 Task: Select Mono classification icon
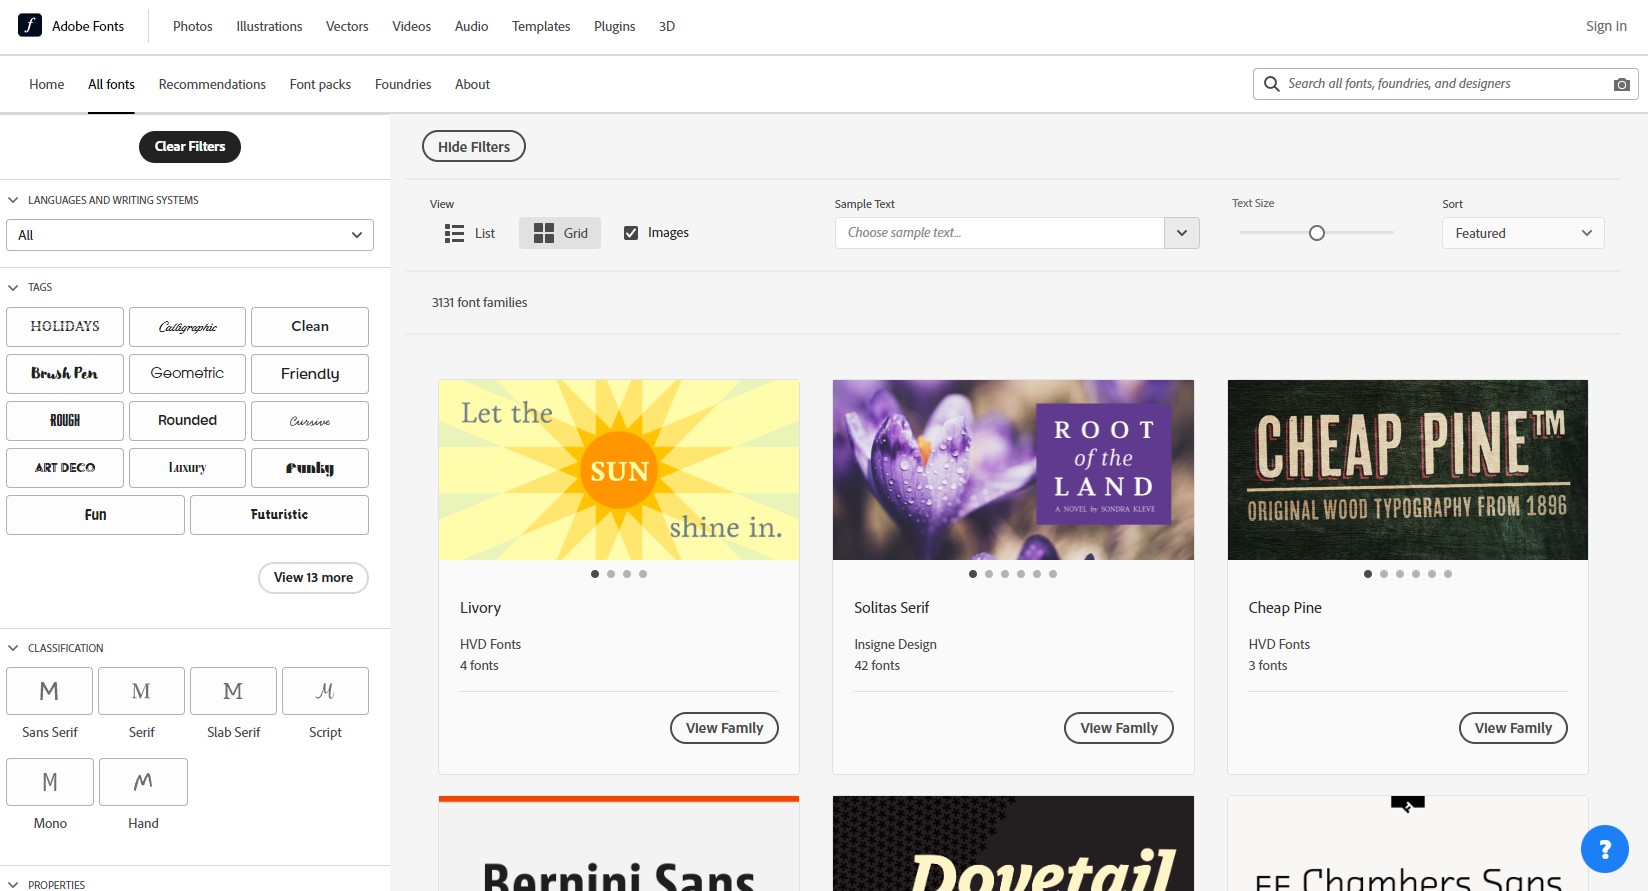[x=50, y=782]
